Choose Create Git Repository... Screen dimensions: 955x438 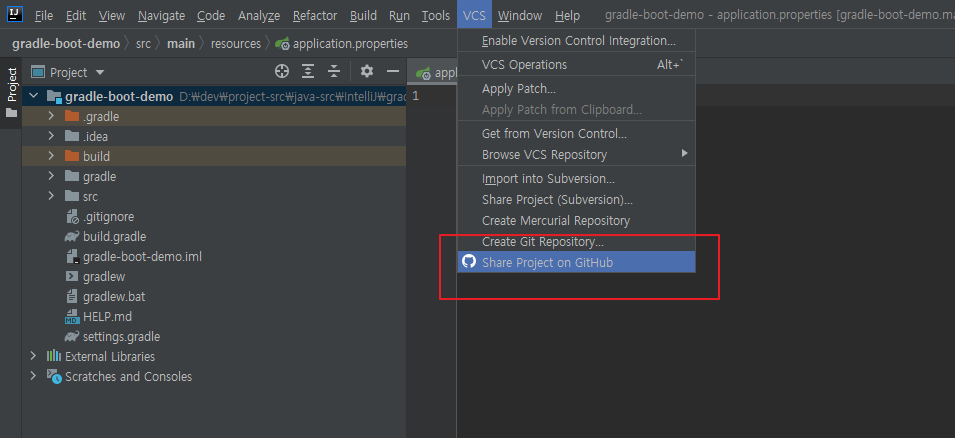(576, 242)
